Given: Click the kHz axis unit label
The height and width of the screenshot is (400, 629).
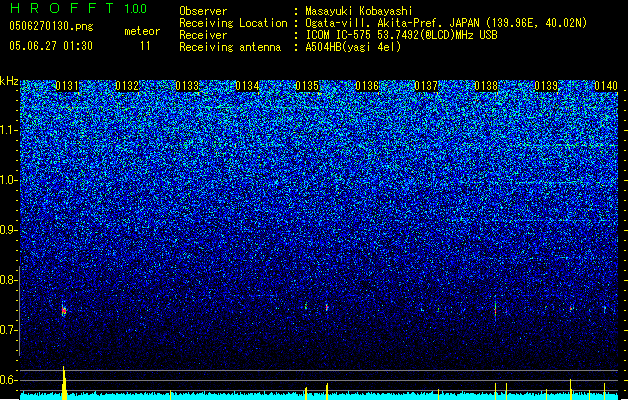Looking at the screenshot, I should pyautogui.click(x=9, y=81).
